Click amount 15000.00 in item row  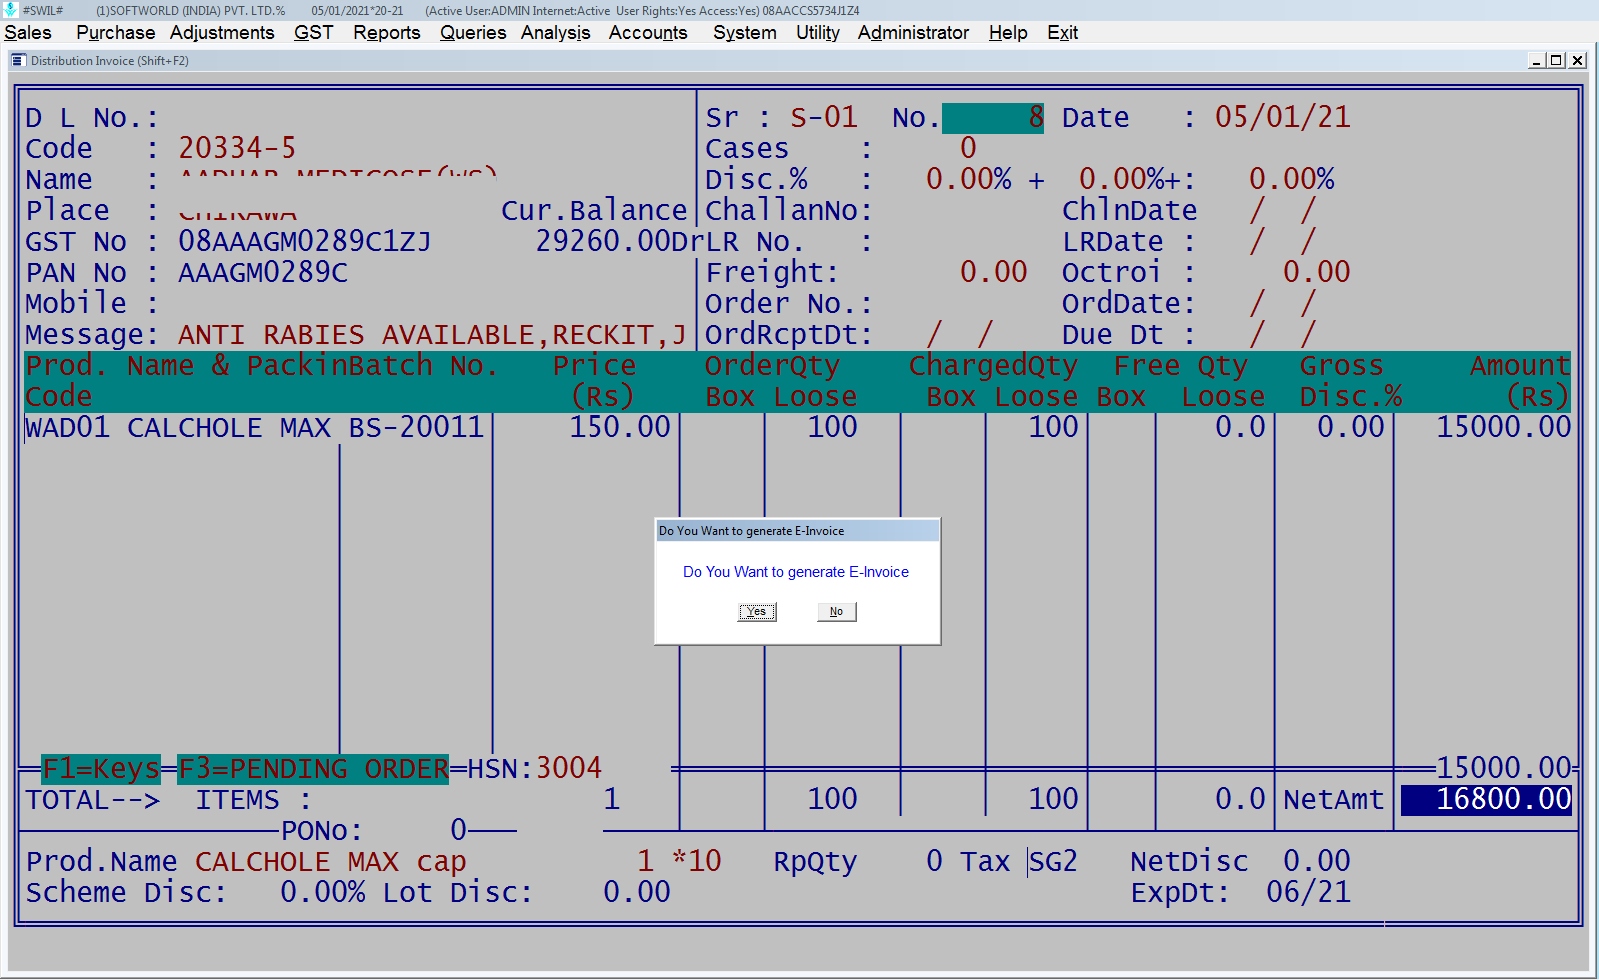1504,428
